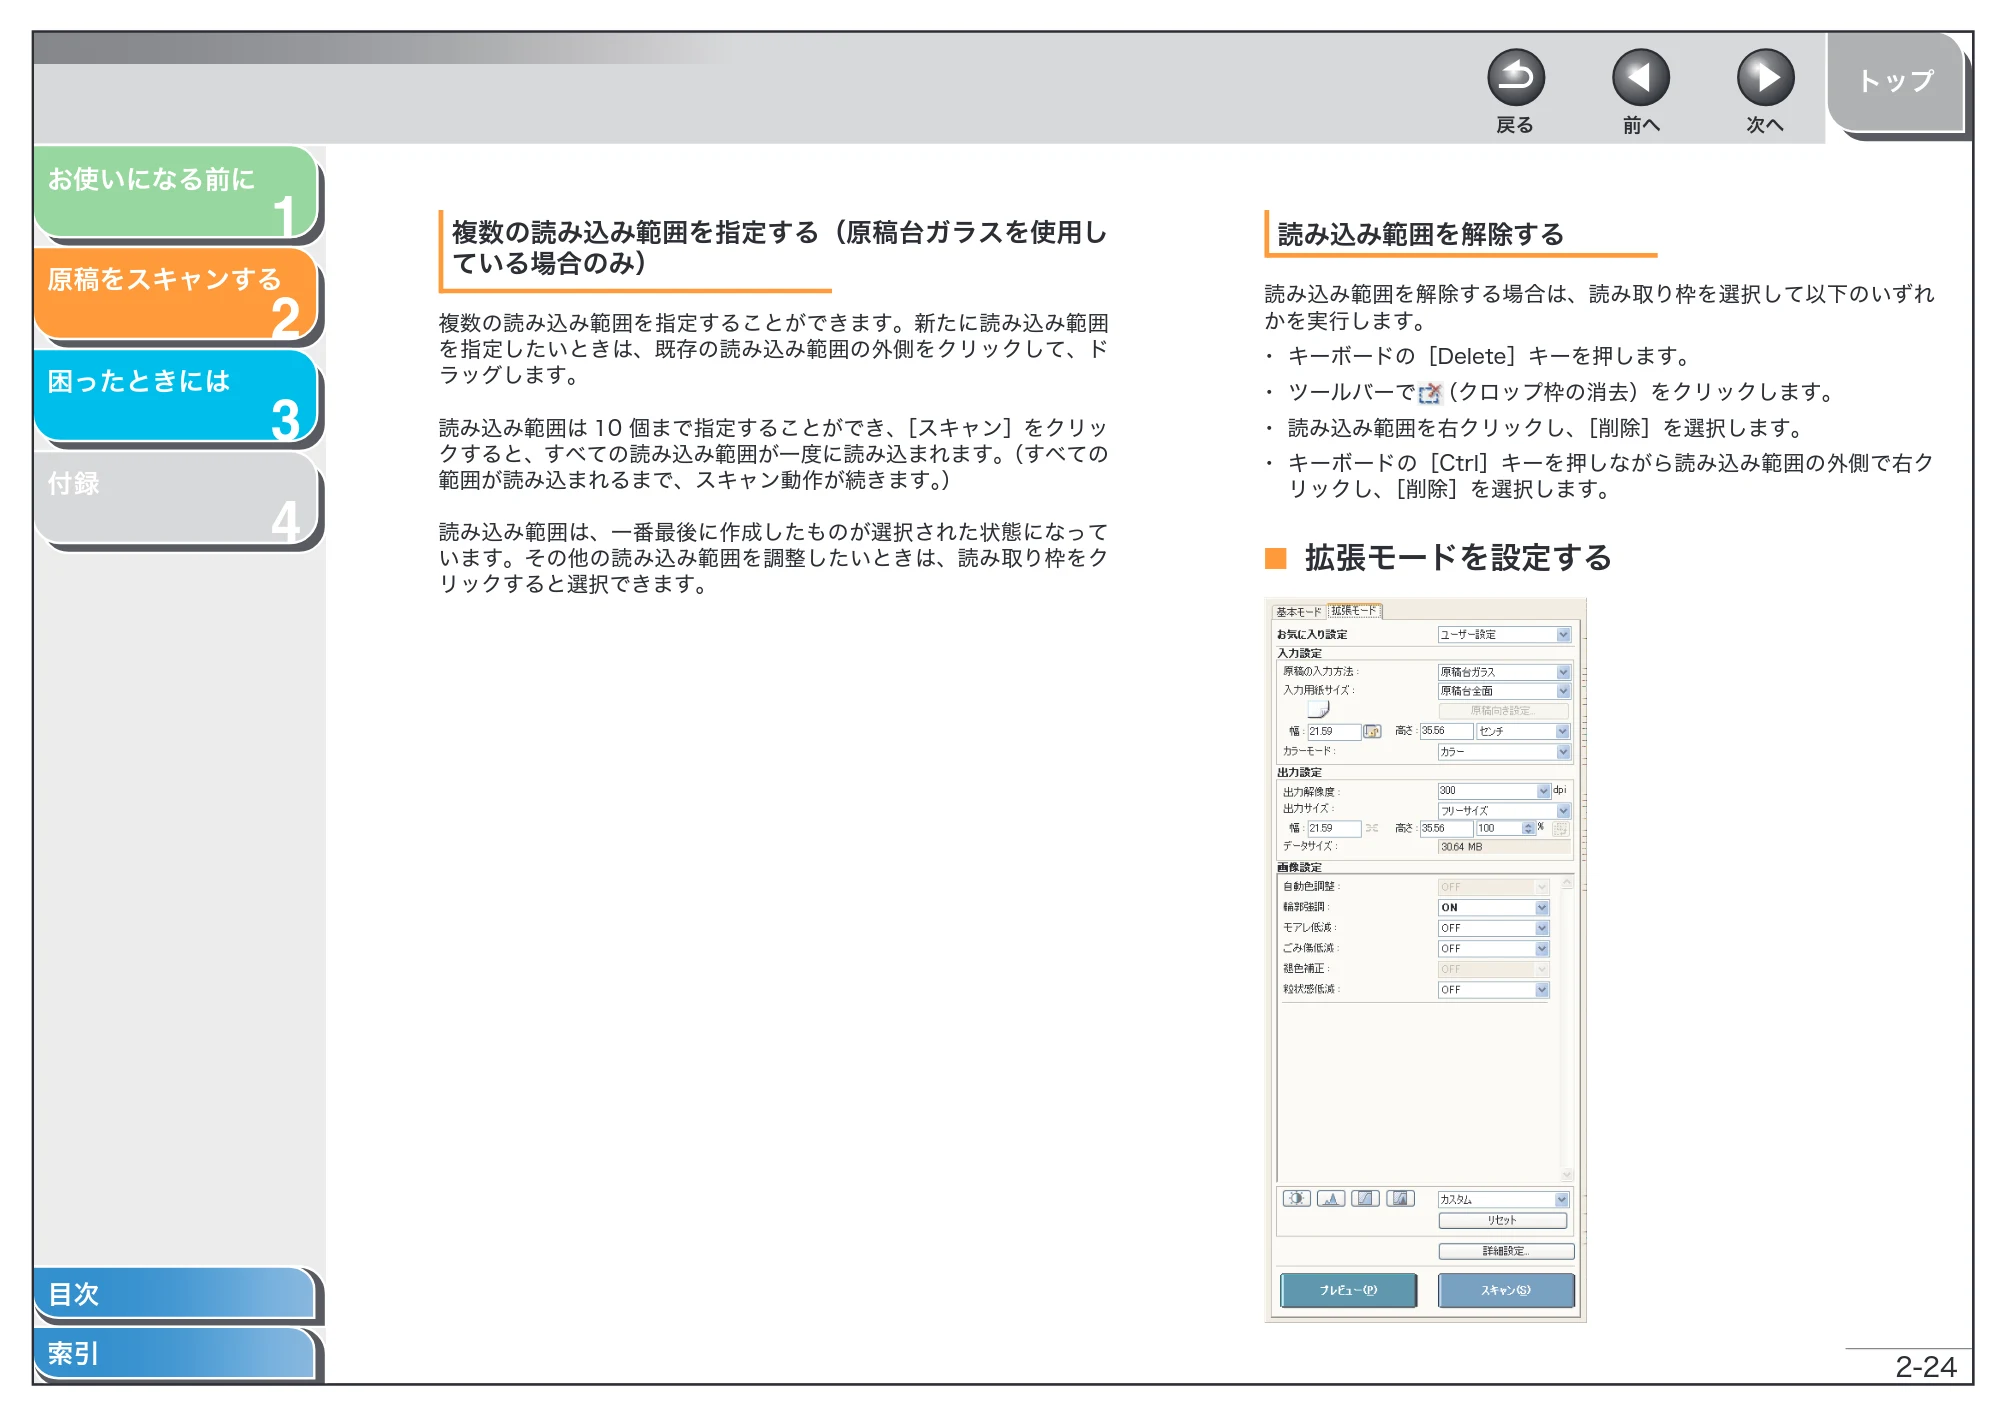Screen dimensions: 2000x1415
Task: Click the 画像設定 list scrollbar down arrow
Action: pyautogui.click(x=1567, y=1174)
